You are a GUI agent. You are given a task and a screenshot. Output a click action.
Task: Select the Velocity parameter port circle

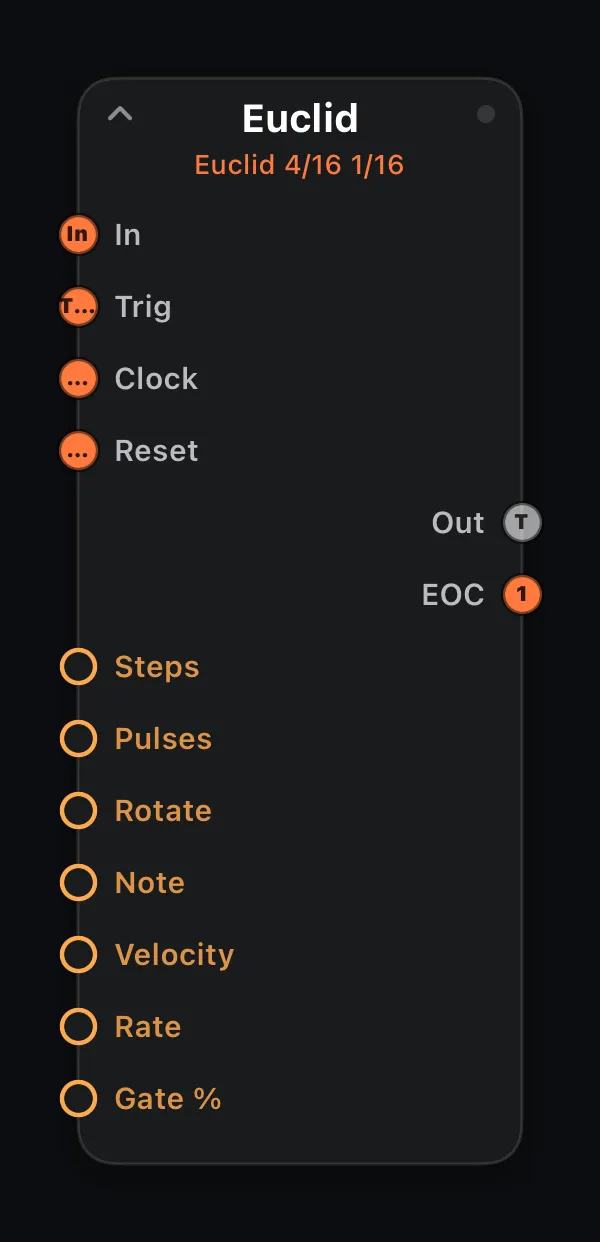click(x=79, y=955)
